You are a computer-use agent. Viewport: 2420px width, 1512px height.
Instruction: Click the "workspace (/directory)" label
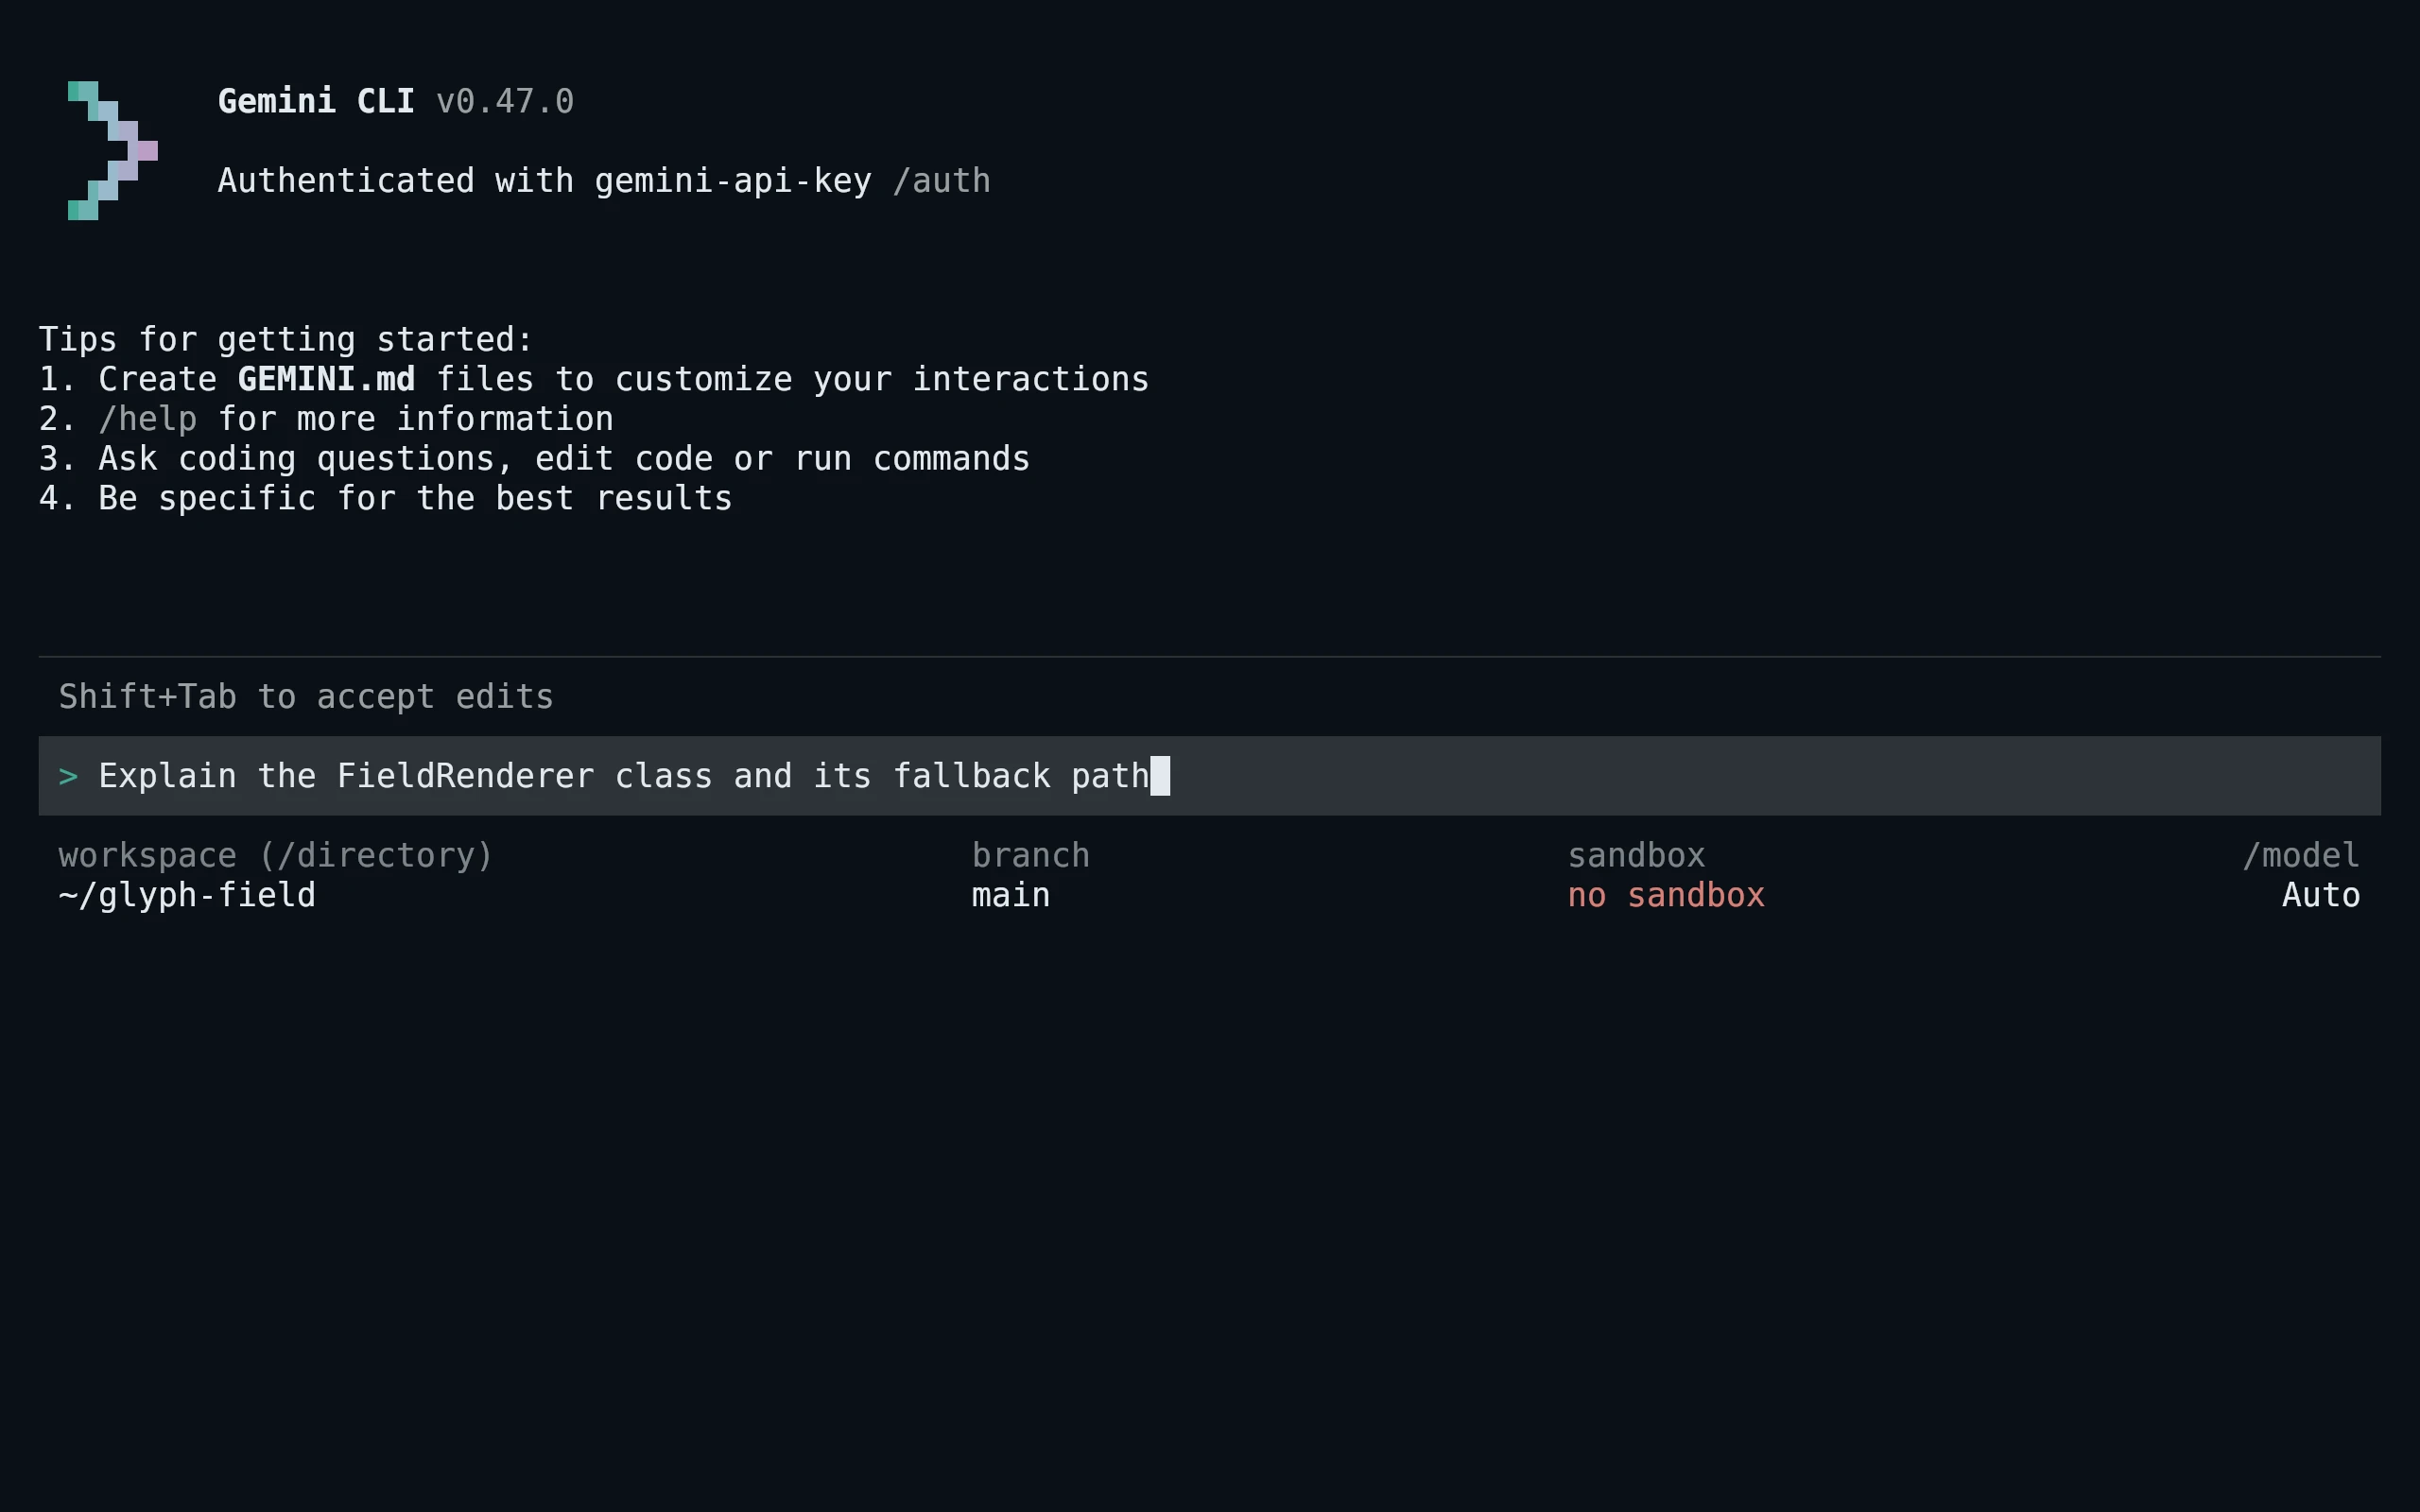[x=276, y=856]
